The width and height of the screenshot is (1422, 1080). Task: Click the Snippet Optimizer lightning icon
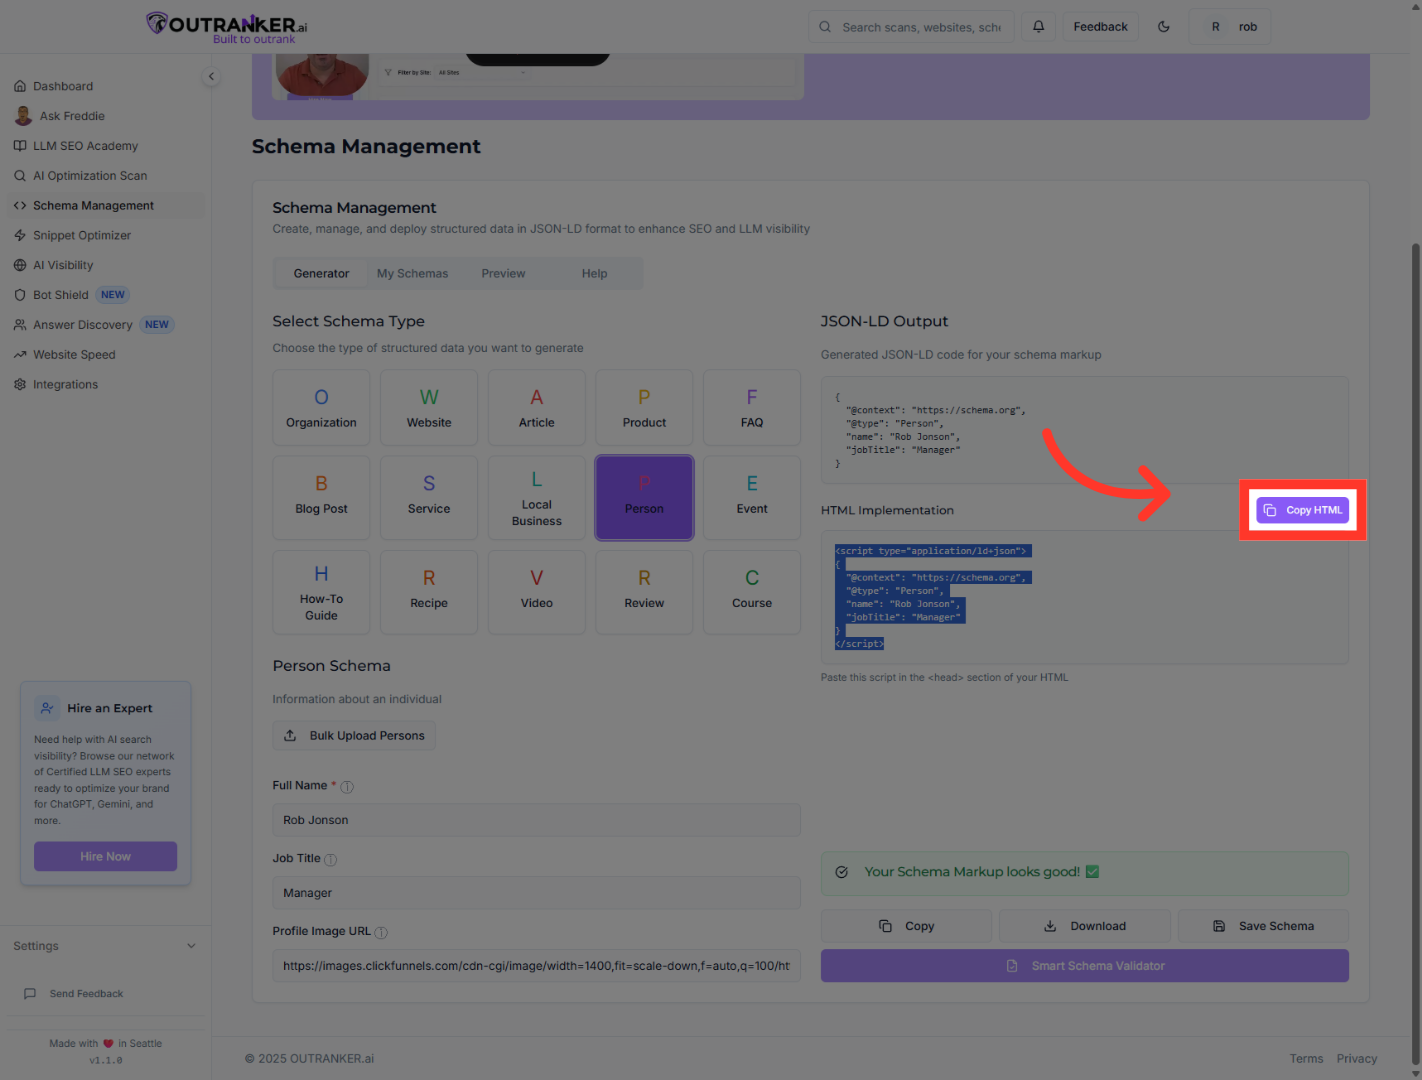tap(20, 236)
